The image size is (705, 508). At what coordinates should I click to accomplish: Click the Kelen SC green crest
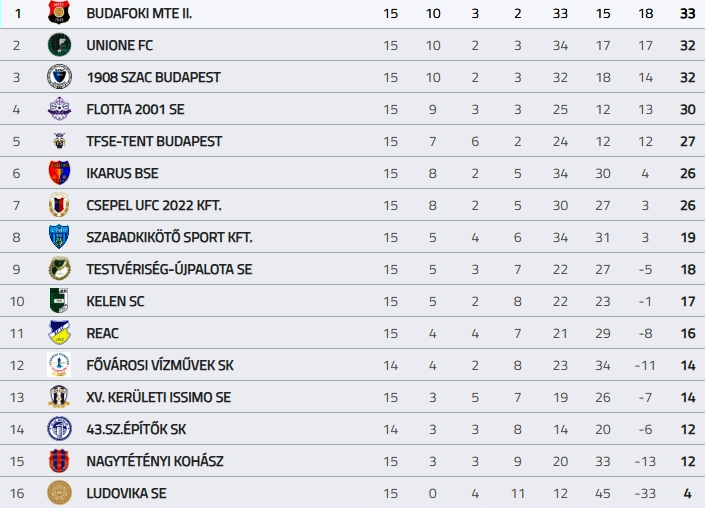pyautogui.click(x=59, y=301)
